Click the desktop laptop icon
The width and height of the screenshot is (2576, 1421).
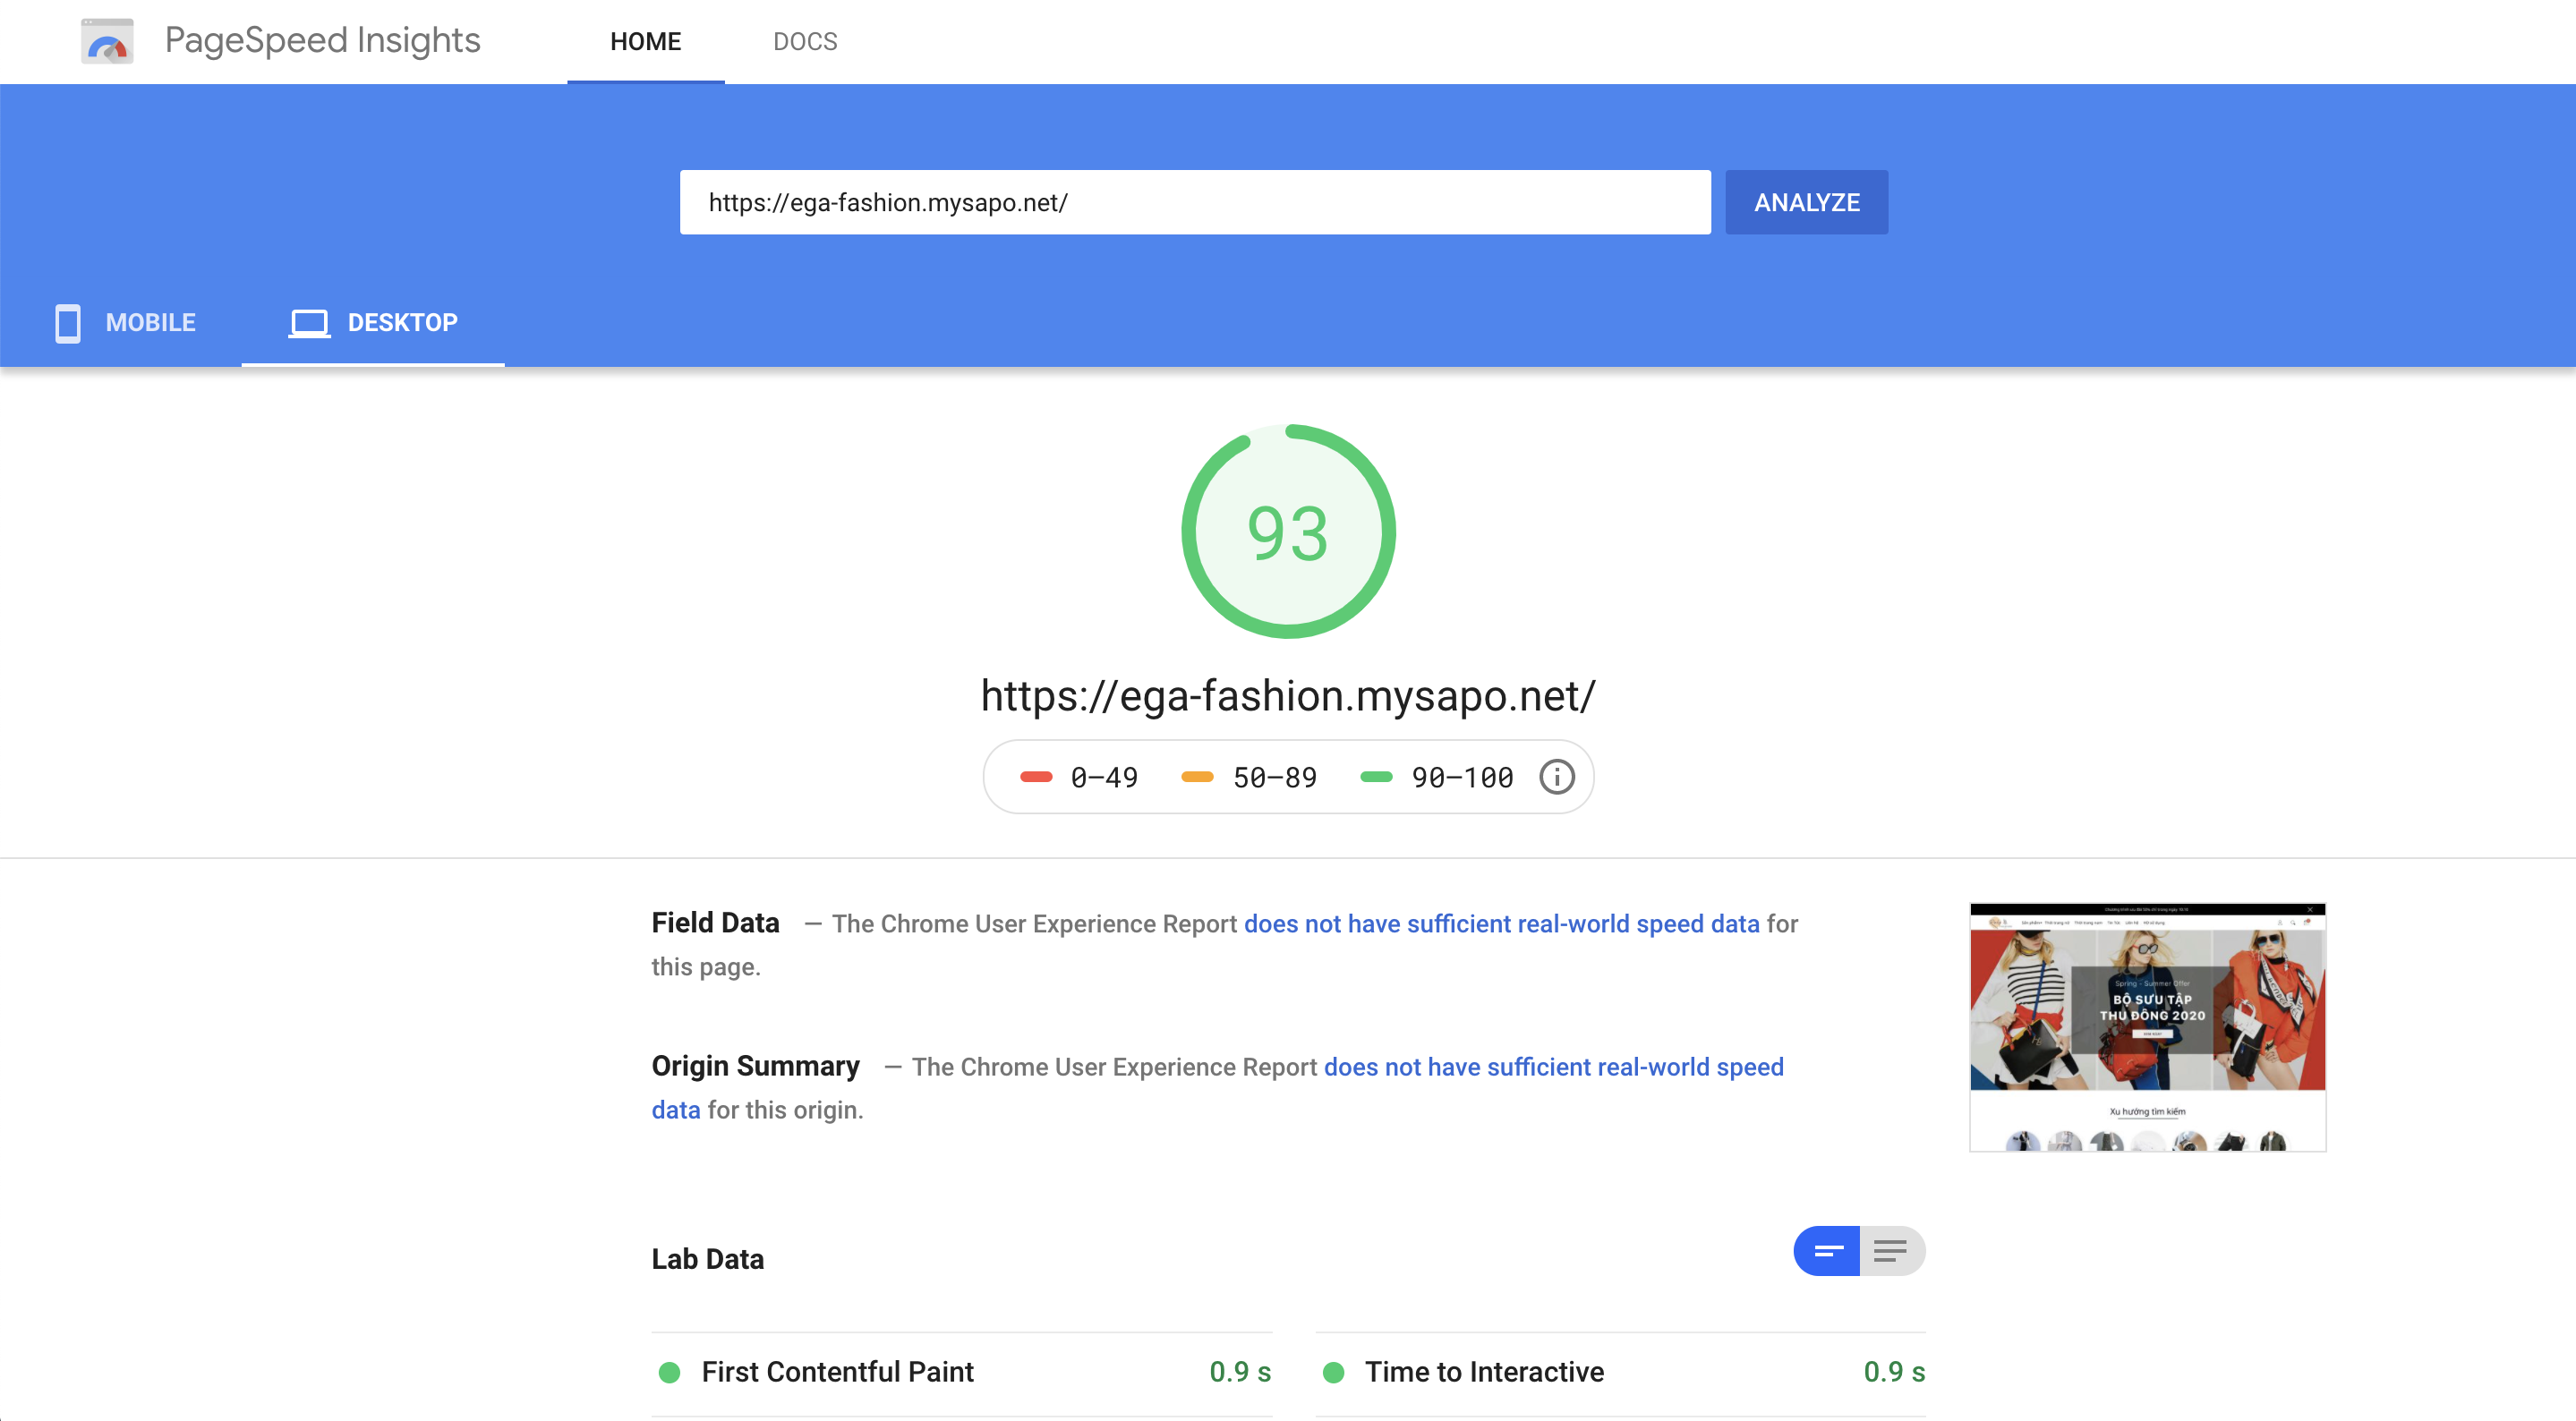pyautogui.click(x=309, y=323)
